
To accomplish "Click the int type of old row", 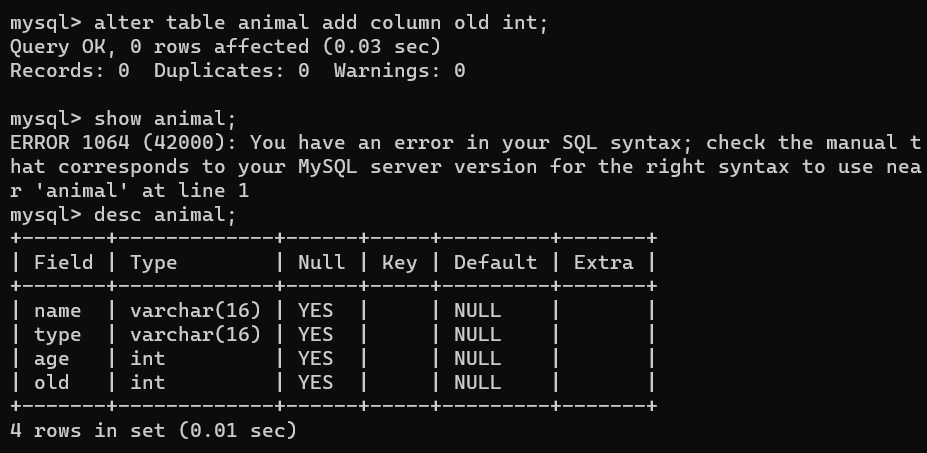I will pos(147,383).
